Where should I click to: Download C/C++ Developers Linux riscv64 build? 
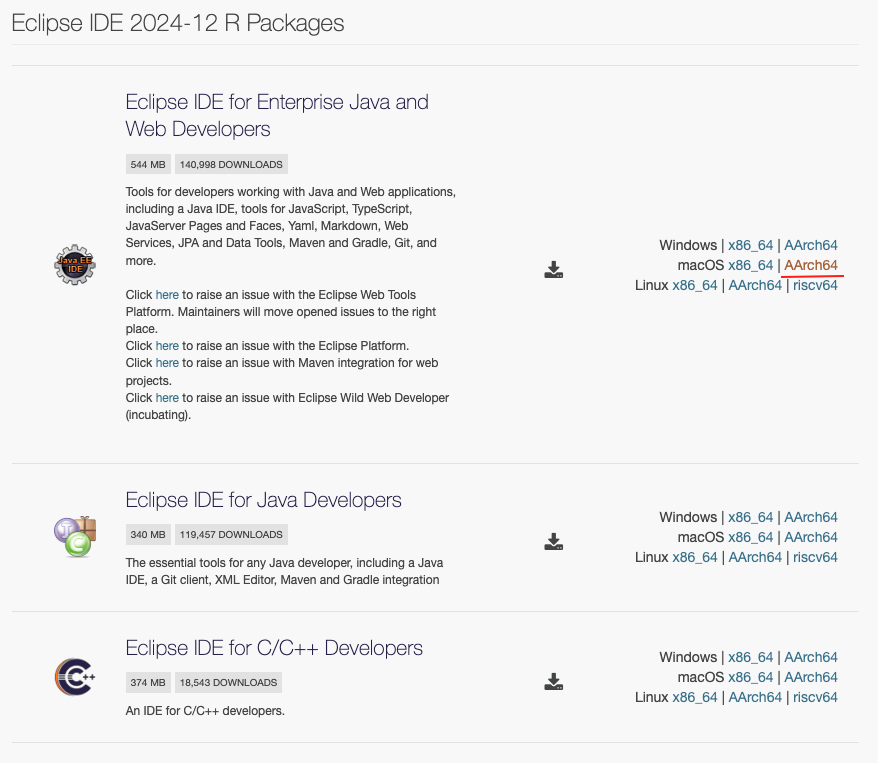(815, 698)
